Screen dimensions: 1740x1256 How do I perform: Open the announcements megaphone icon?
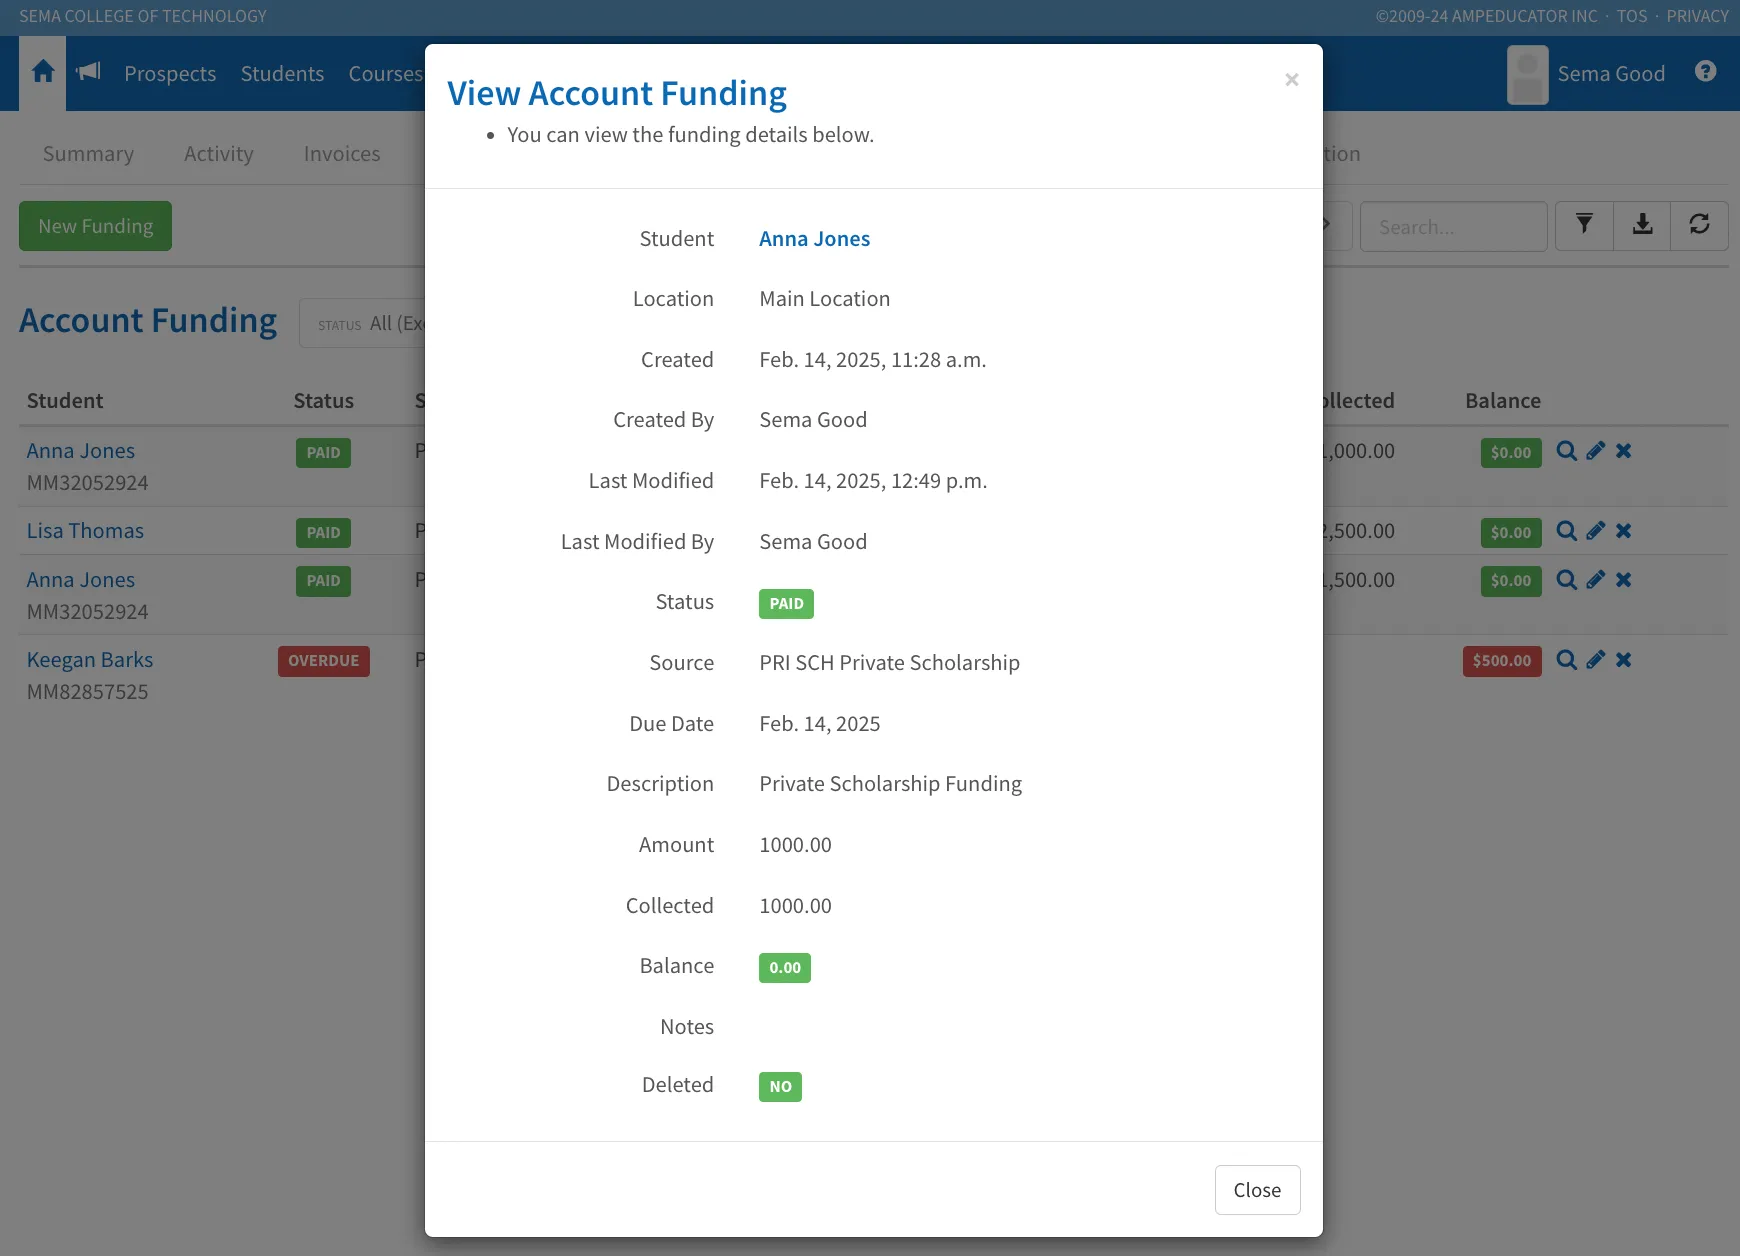[89, 72]
